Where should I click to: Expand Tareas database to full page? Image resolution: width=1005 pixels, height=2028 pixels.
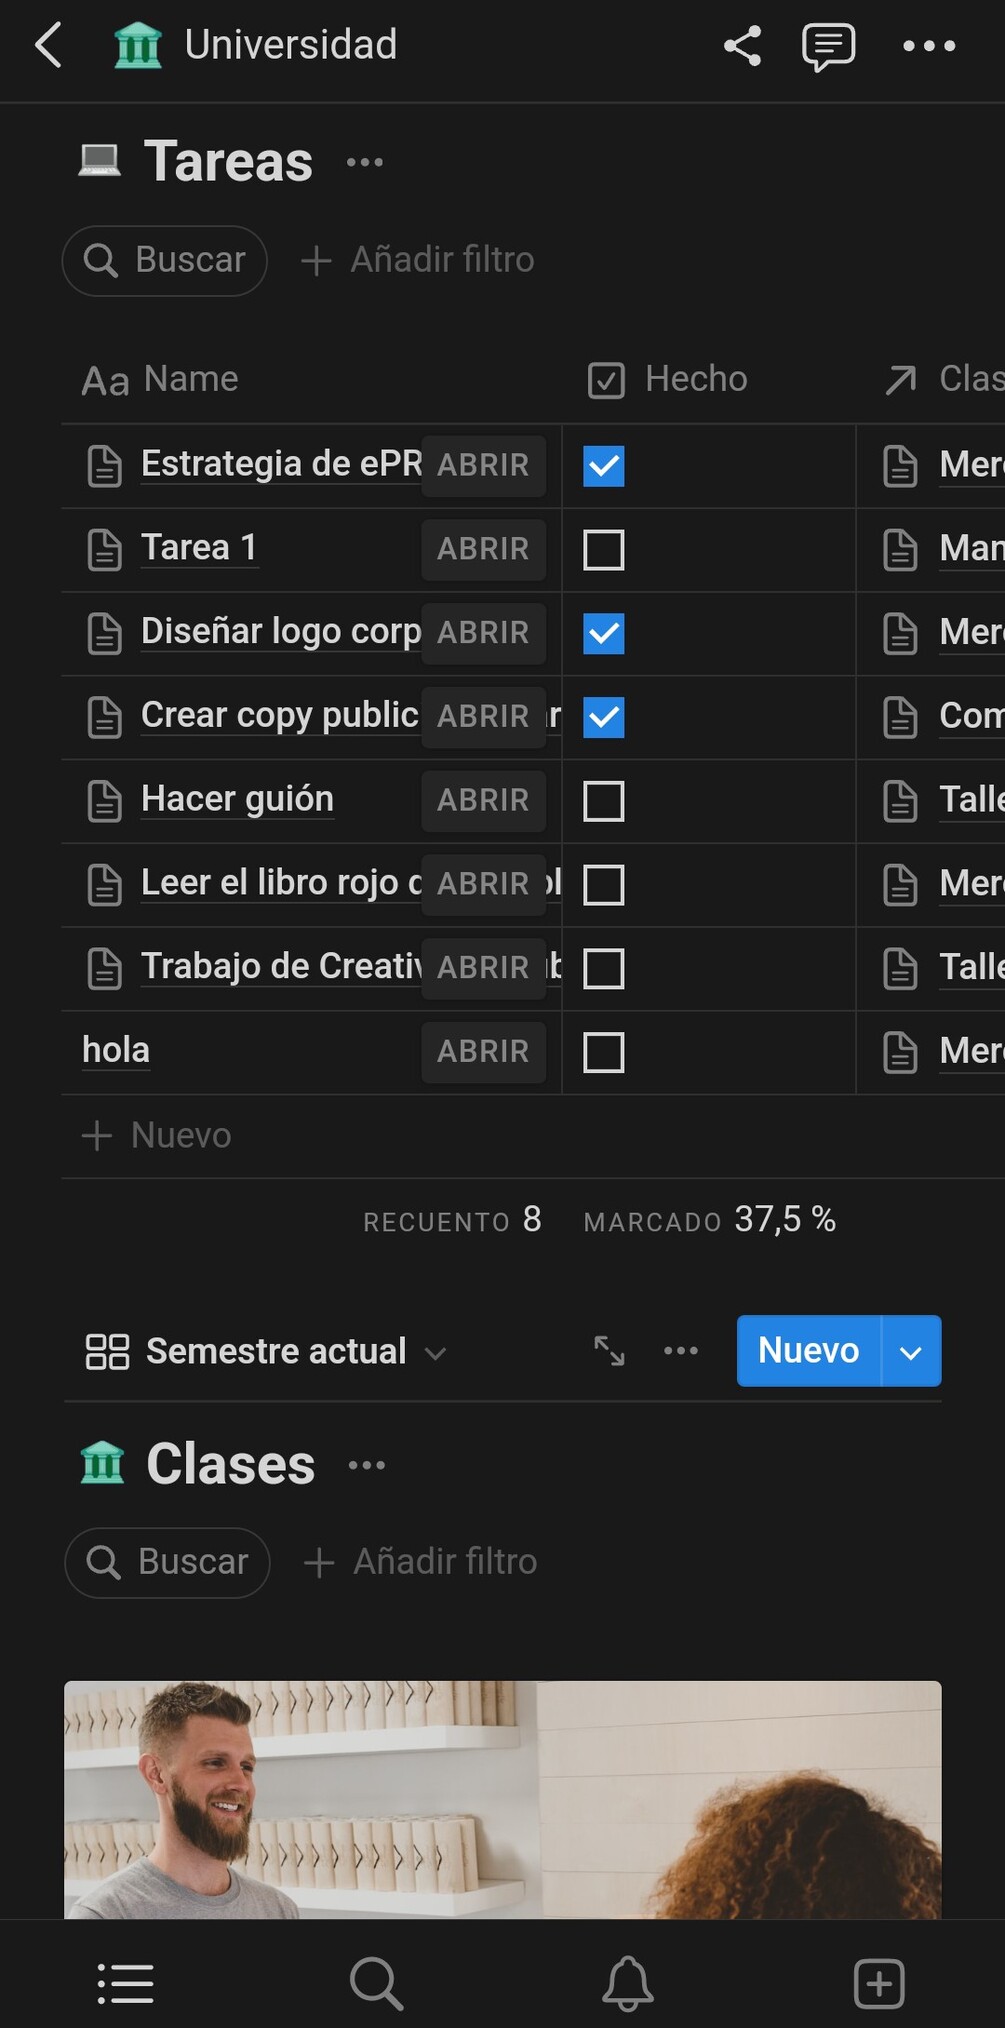tap(609, 1351)
